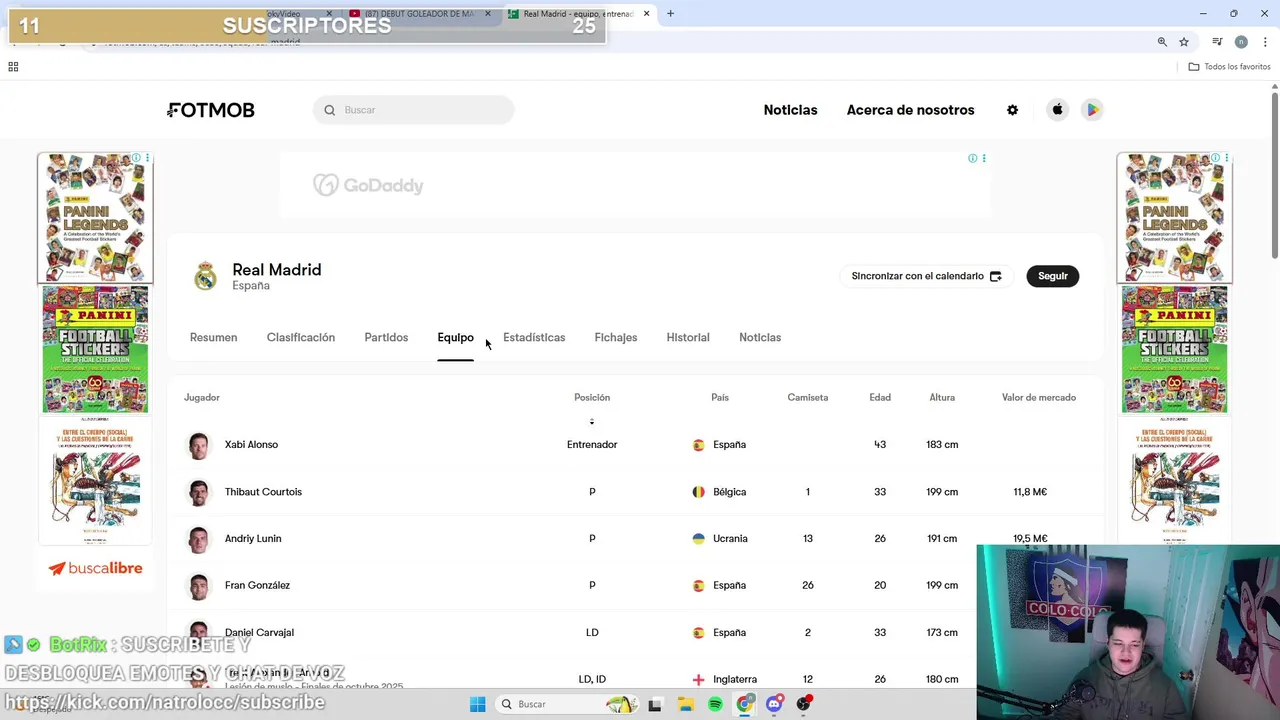
Task: Open Acerca de nosotros link
Action: pyautogui.click(x=910, y=110)
